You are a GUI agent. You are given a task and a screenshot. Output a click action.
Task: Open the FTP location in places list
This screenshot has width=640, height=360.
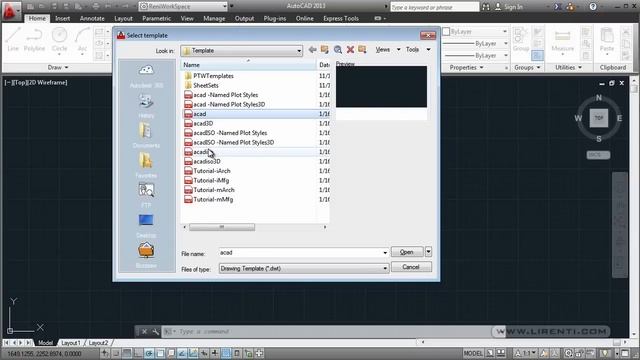(x=146, y=195)
